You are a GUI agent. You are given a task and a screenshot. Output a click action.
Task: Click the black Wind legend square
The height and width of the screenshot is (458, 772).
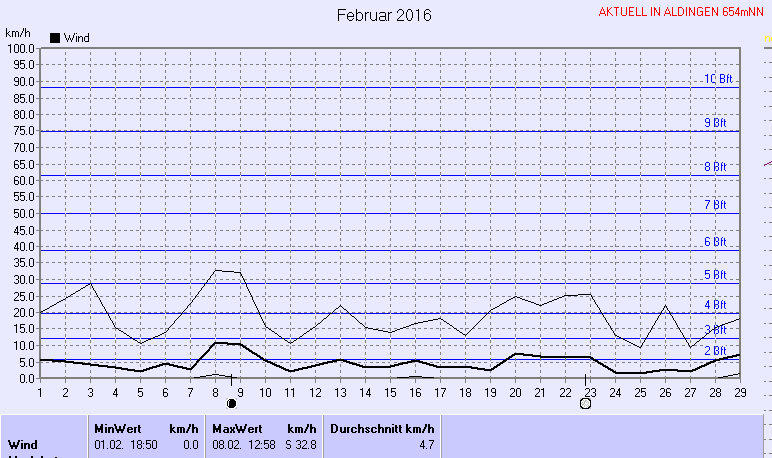click(55, 38)
